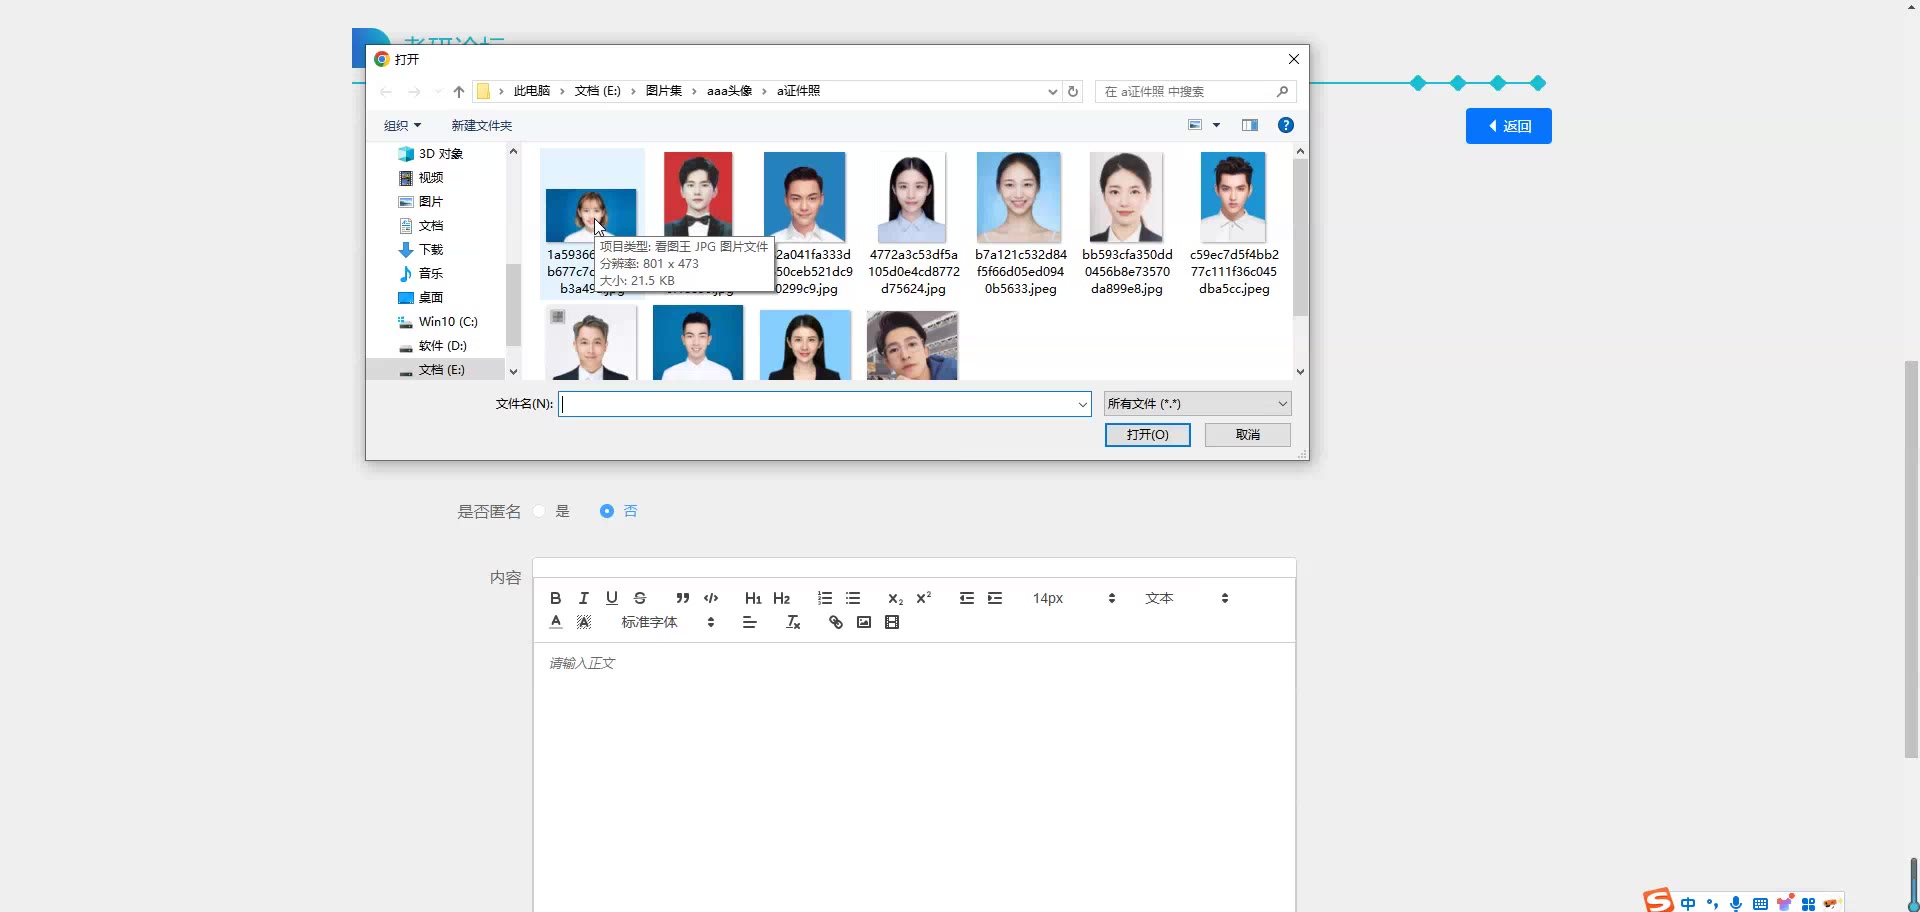1920x912 pixels.
Task: Insert a blockquote using the quote icon
Action: click(682, 598)
